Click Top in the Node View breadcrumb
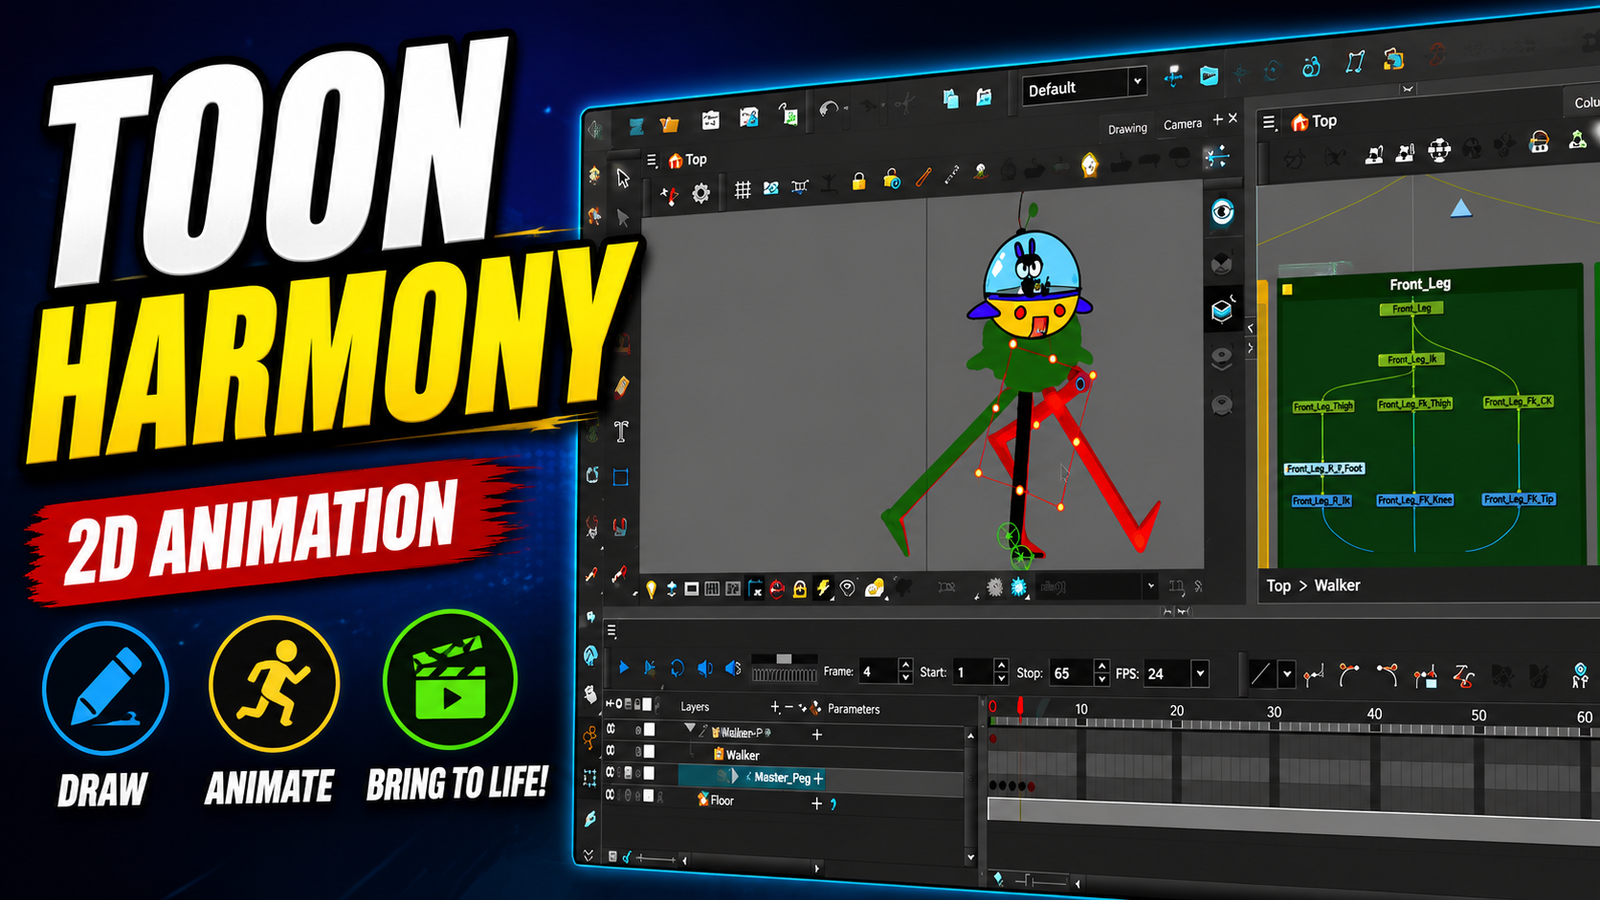Image resolution: width=1600 pixels, height=900 pixels. (x=1278, y=586)
